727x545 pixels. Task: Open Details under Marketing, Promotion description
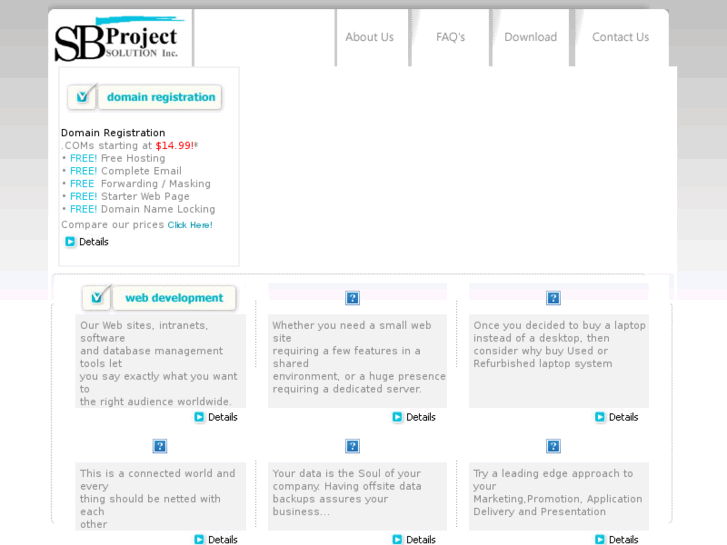pos(623,539)
